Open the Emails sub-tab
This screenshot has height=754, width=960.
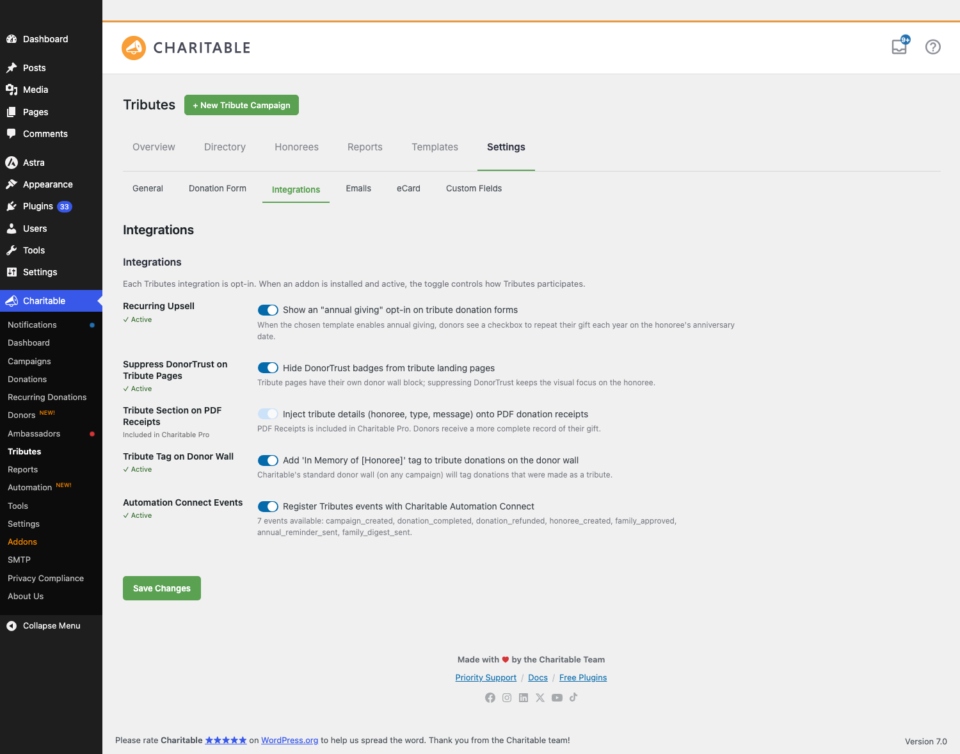(x=358, y=188)
